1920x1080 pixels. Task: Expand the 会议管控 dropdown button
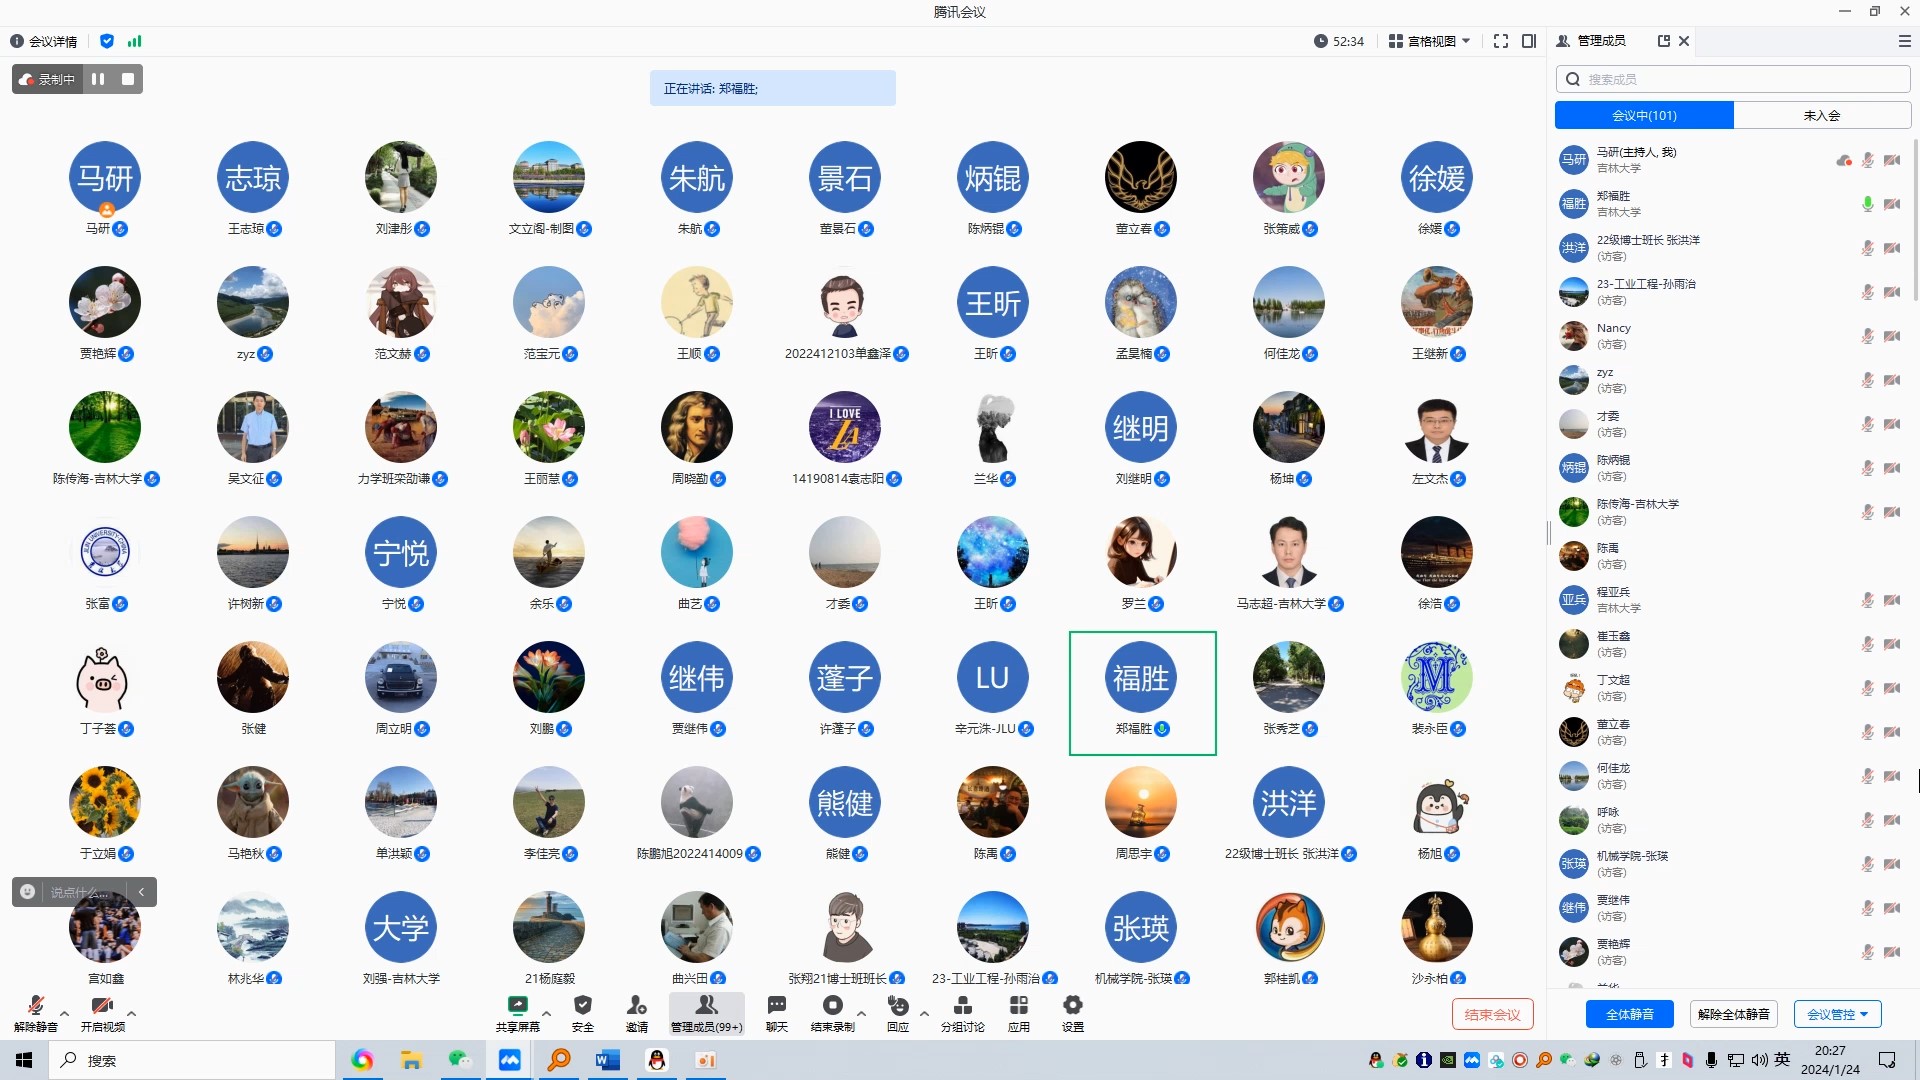(1837, 1014)
